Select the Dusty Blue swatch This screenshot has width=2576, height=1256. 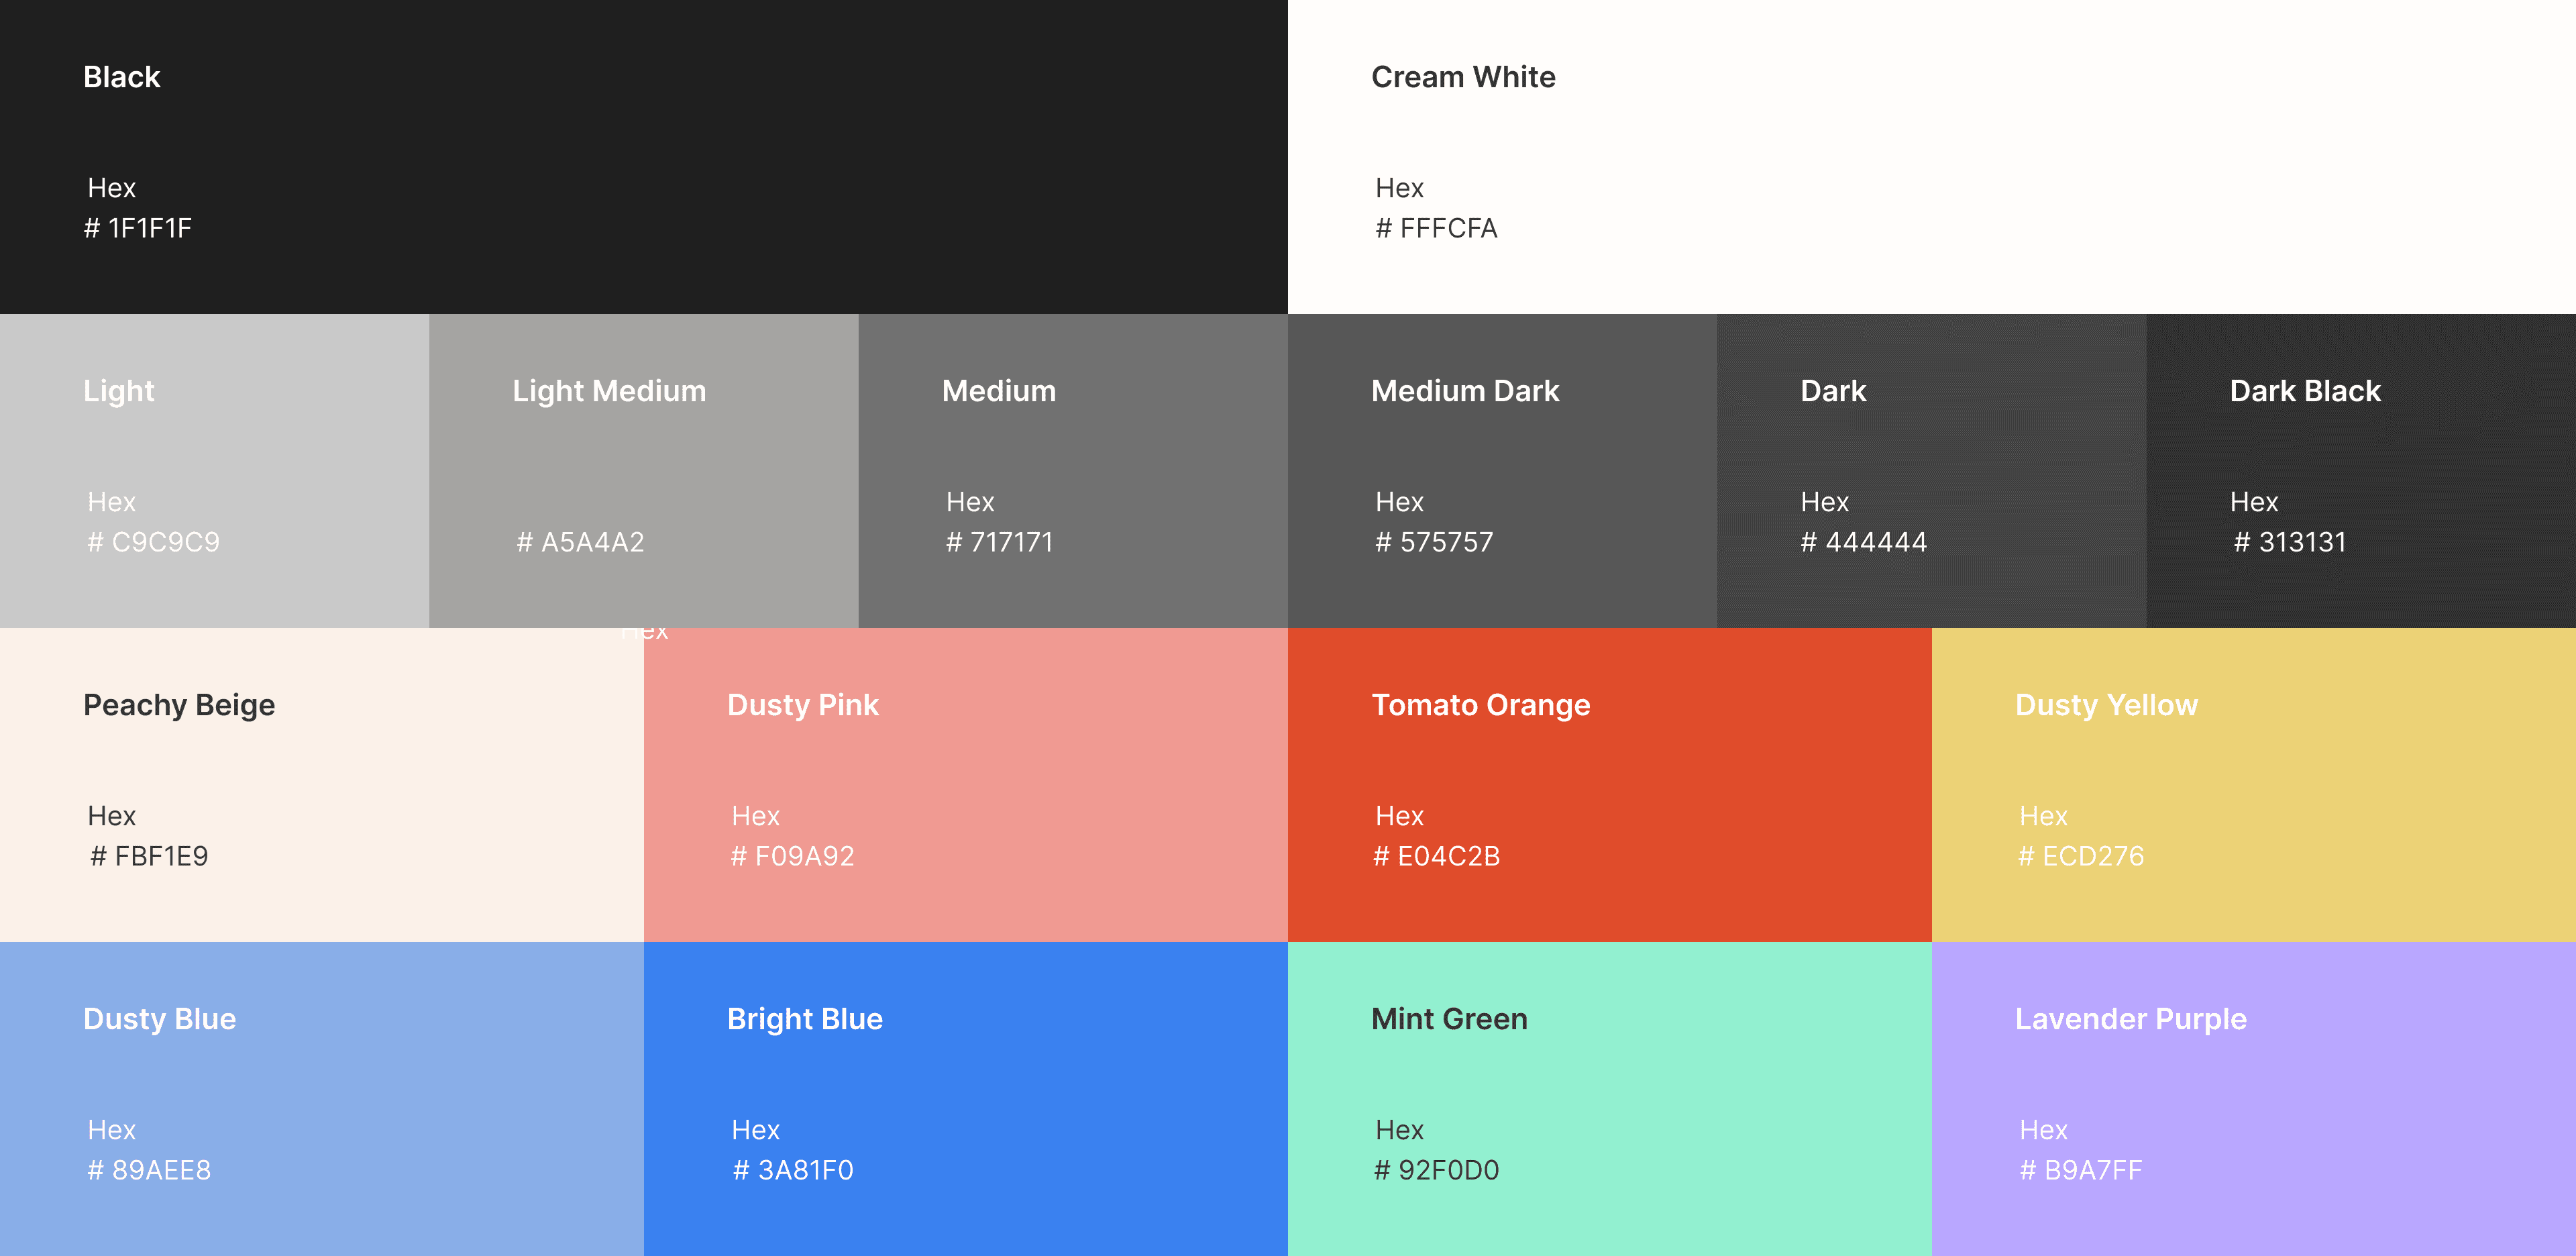coord(321,1098)
